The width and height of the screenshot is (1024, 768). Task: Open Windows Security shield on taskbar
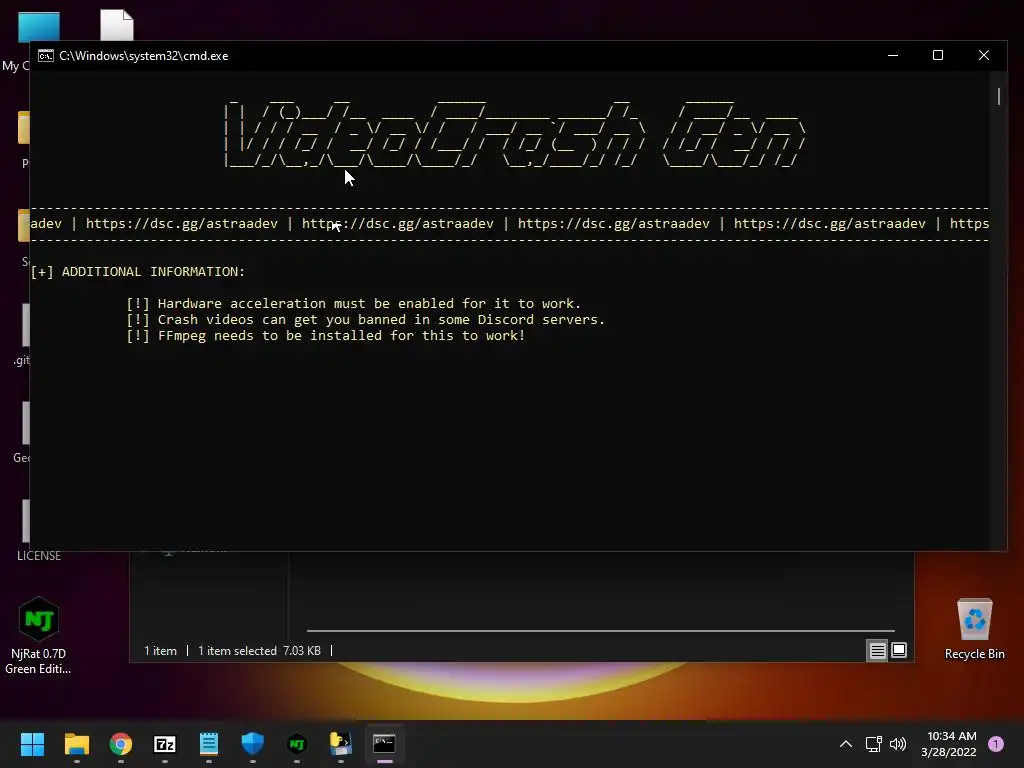tap(253, 743)
